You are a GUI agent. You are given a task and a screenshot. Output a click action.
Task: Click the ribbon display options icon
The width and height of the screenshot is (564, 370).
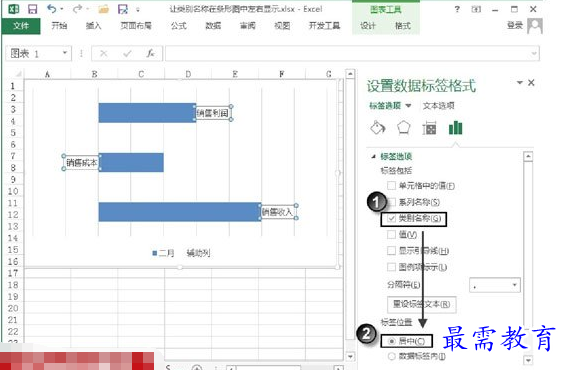coord(476,9)
